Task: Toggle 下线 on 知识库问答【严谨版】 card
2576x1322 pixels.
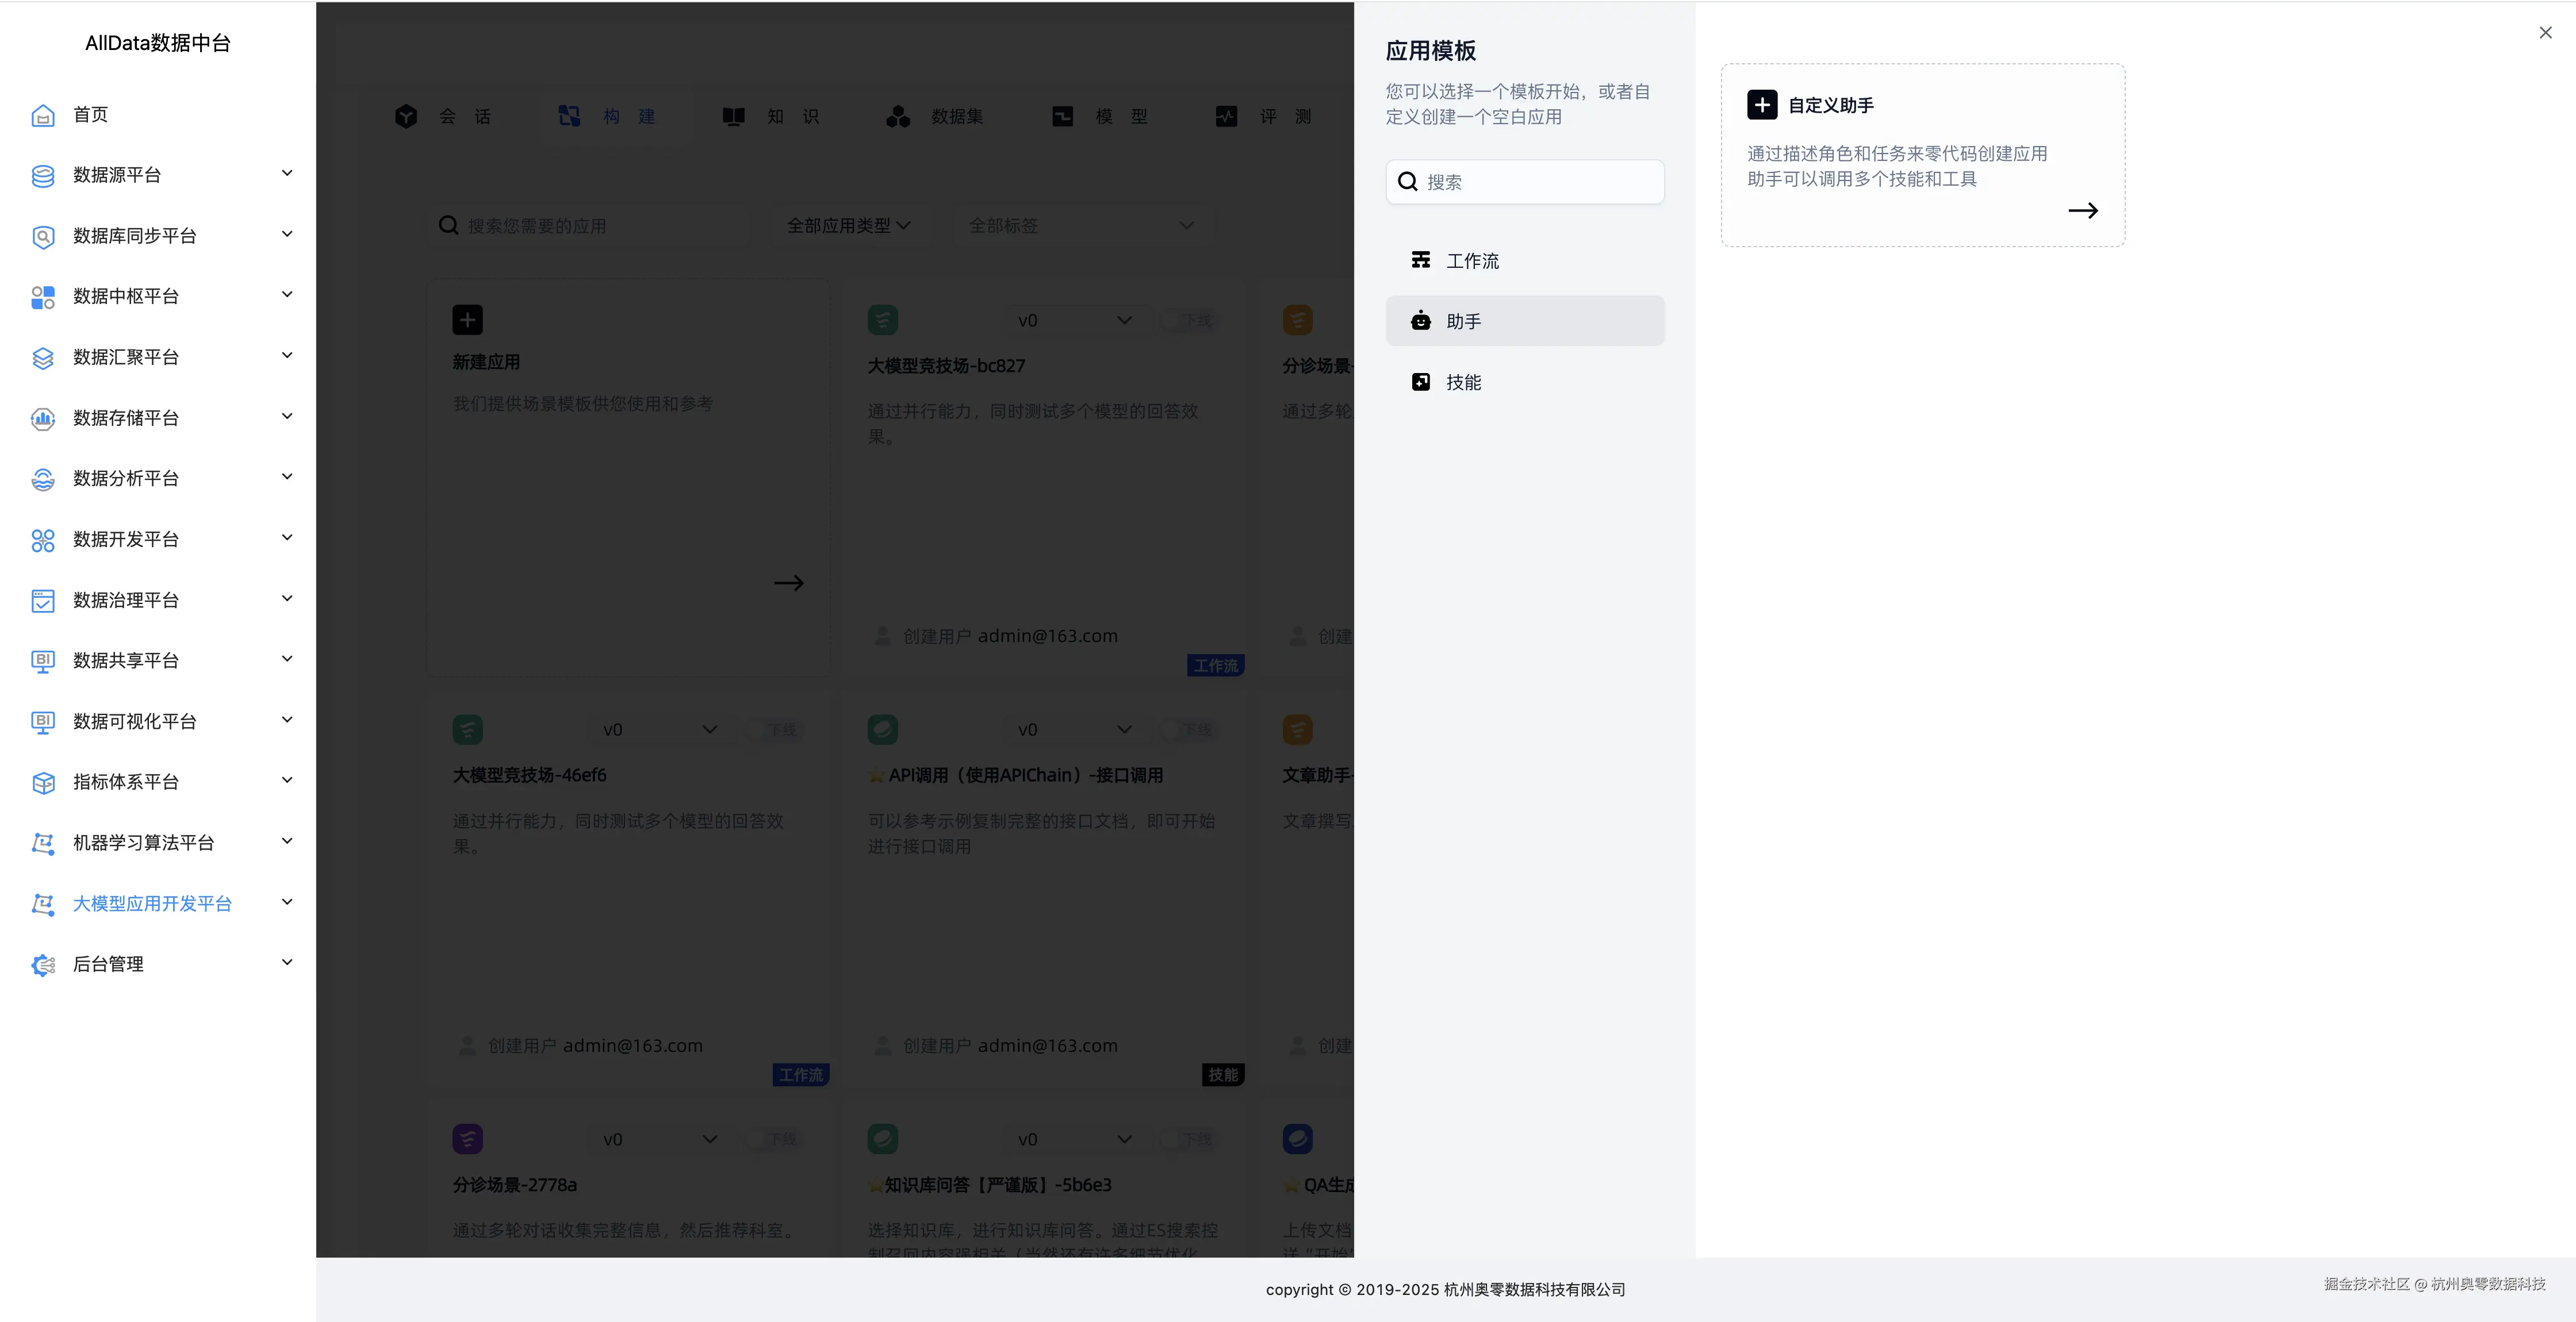Action: tap(1189, 1139)
